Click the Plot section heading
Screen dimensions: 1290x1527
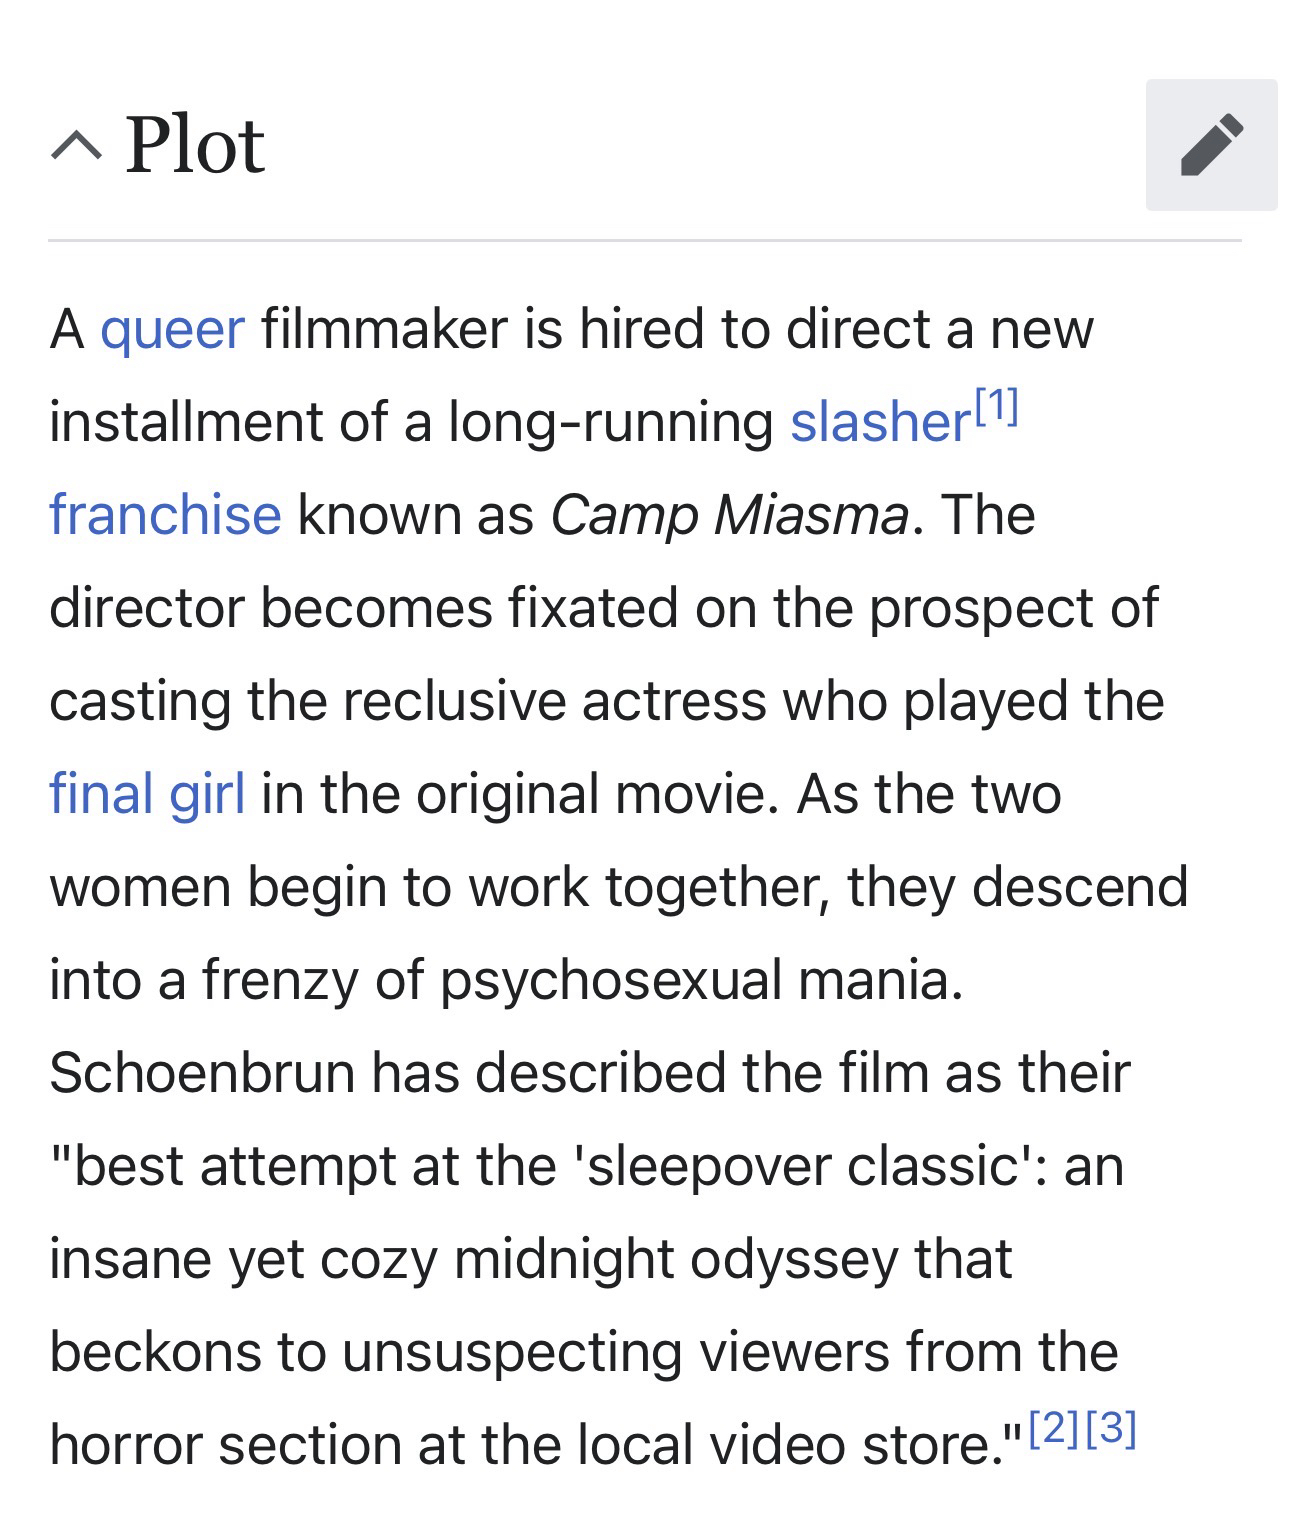click(x=195, y=146)
